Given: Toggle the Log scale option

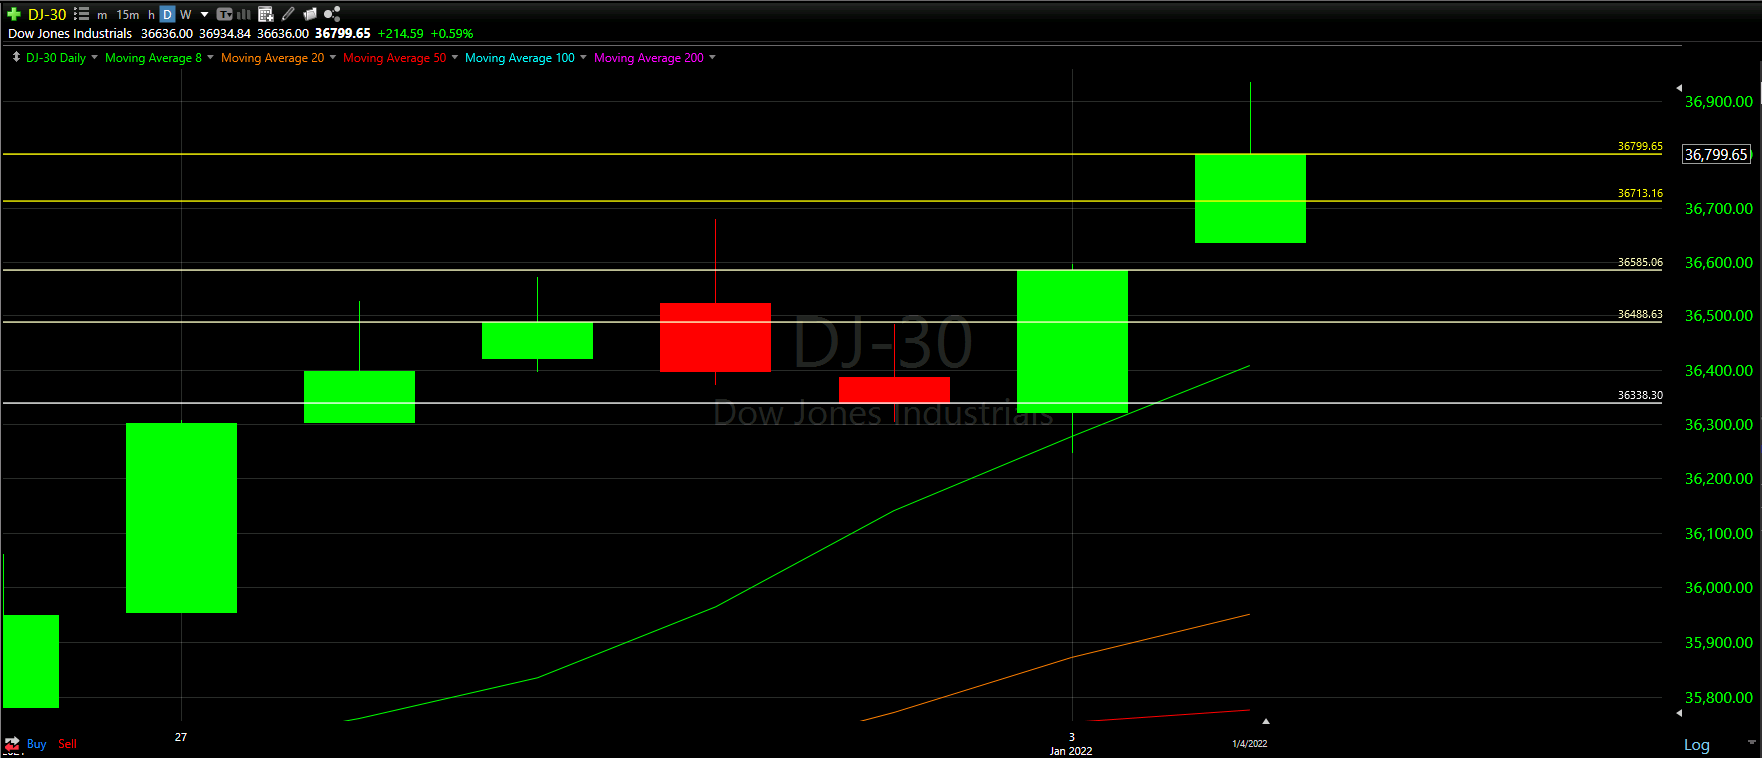Looking at the screenshot, I should coord(1697,745).
